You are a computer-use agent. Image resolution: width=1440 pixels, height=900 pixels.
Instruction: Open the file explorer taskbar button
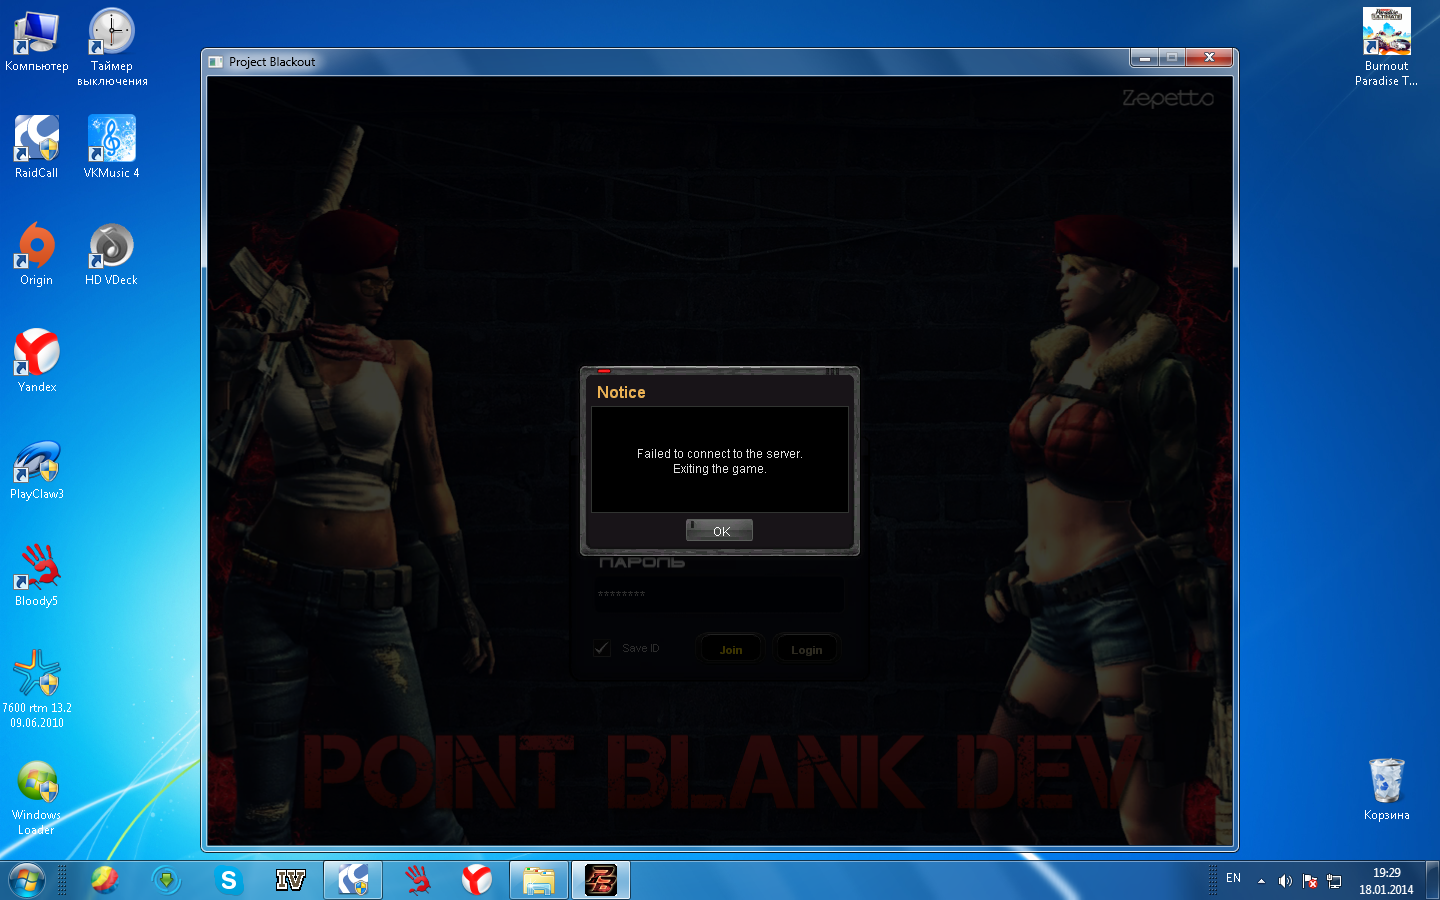(539, 880)
